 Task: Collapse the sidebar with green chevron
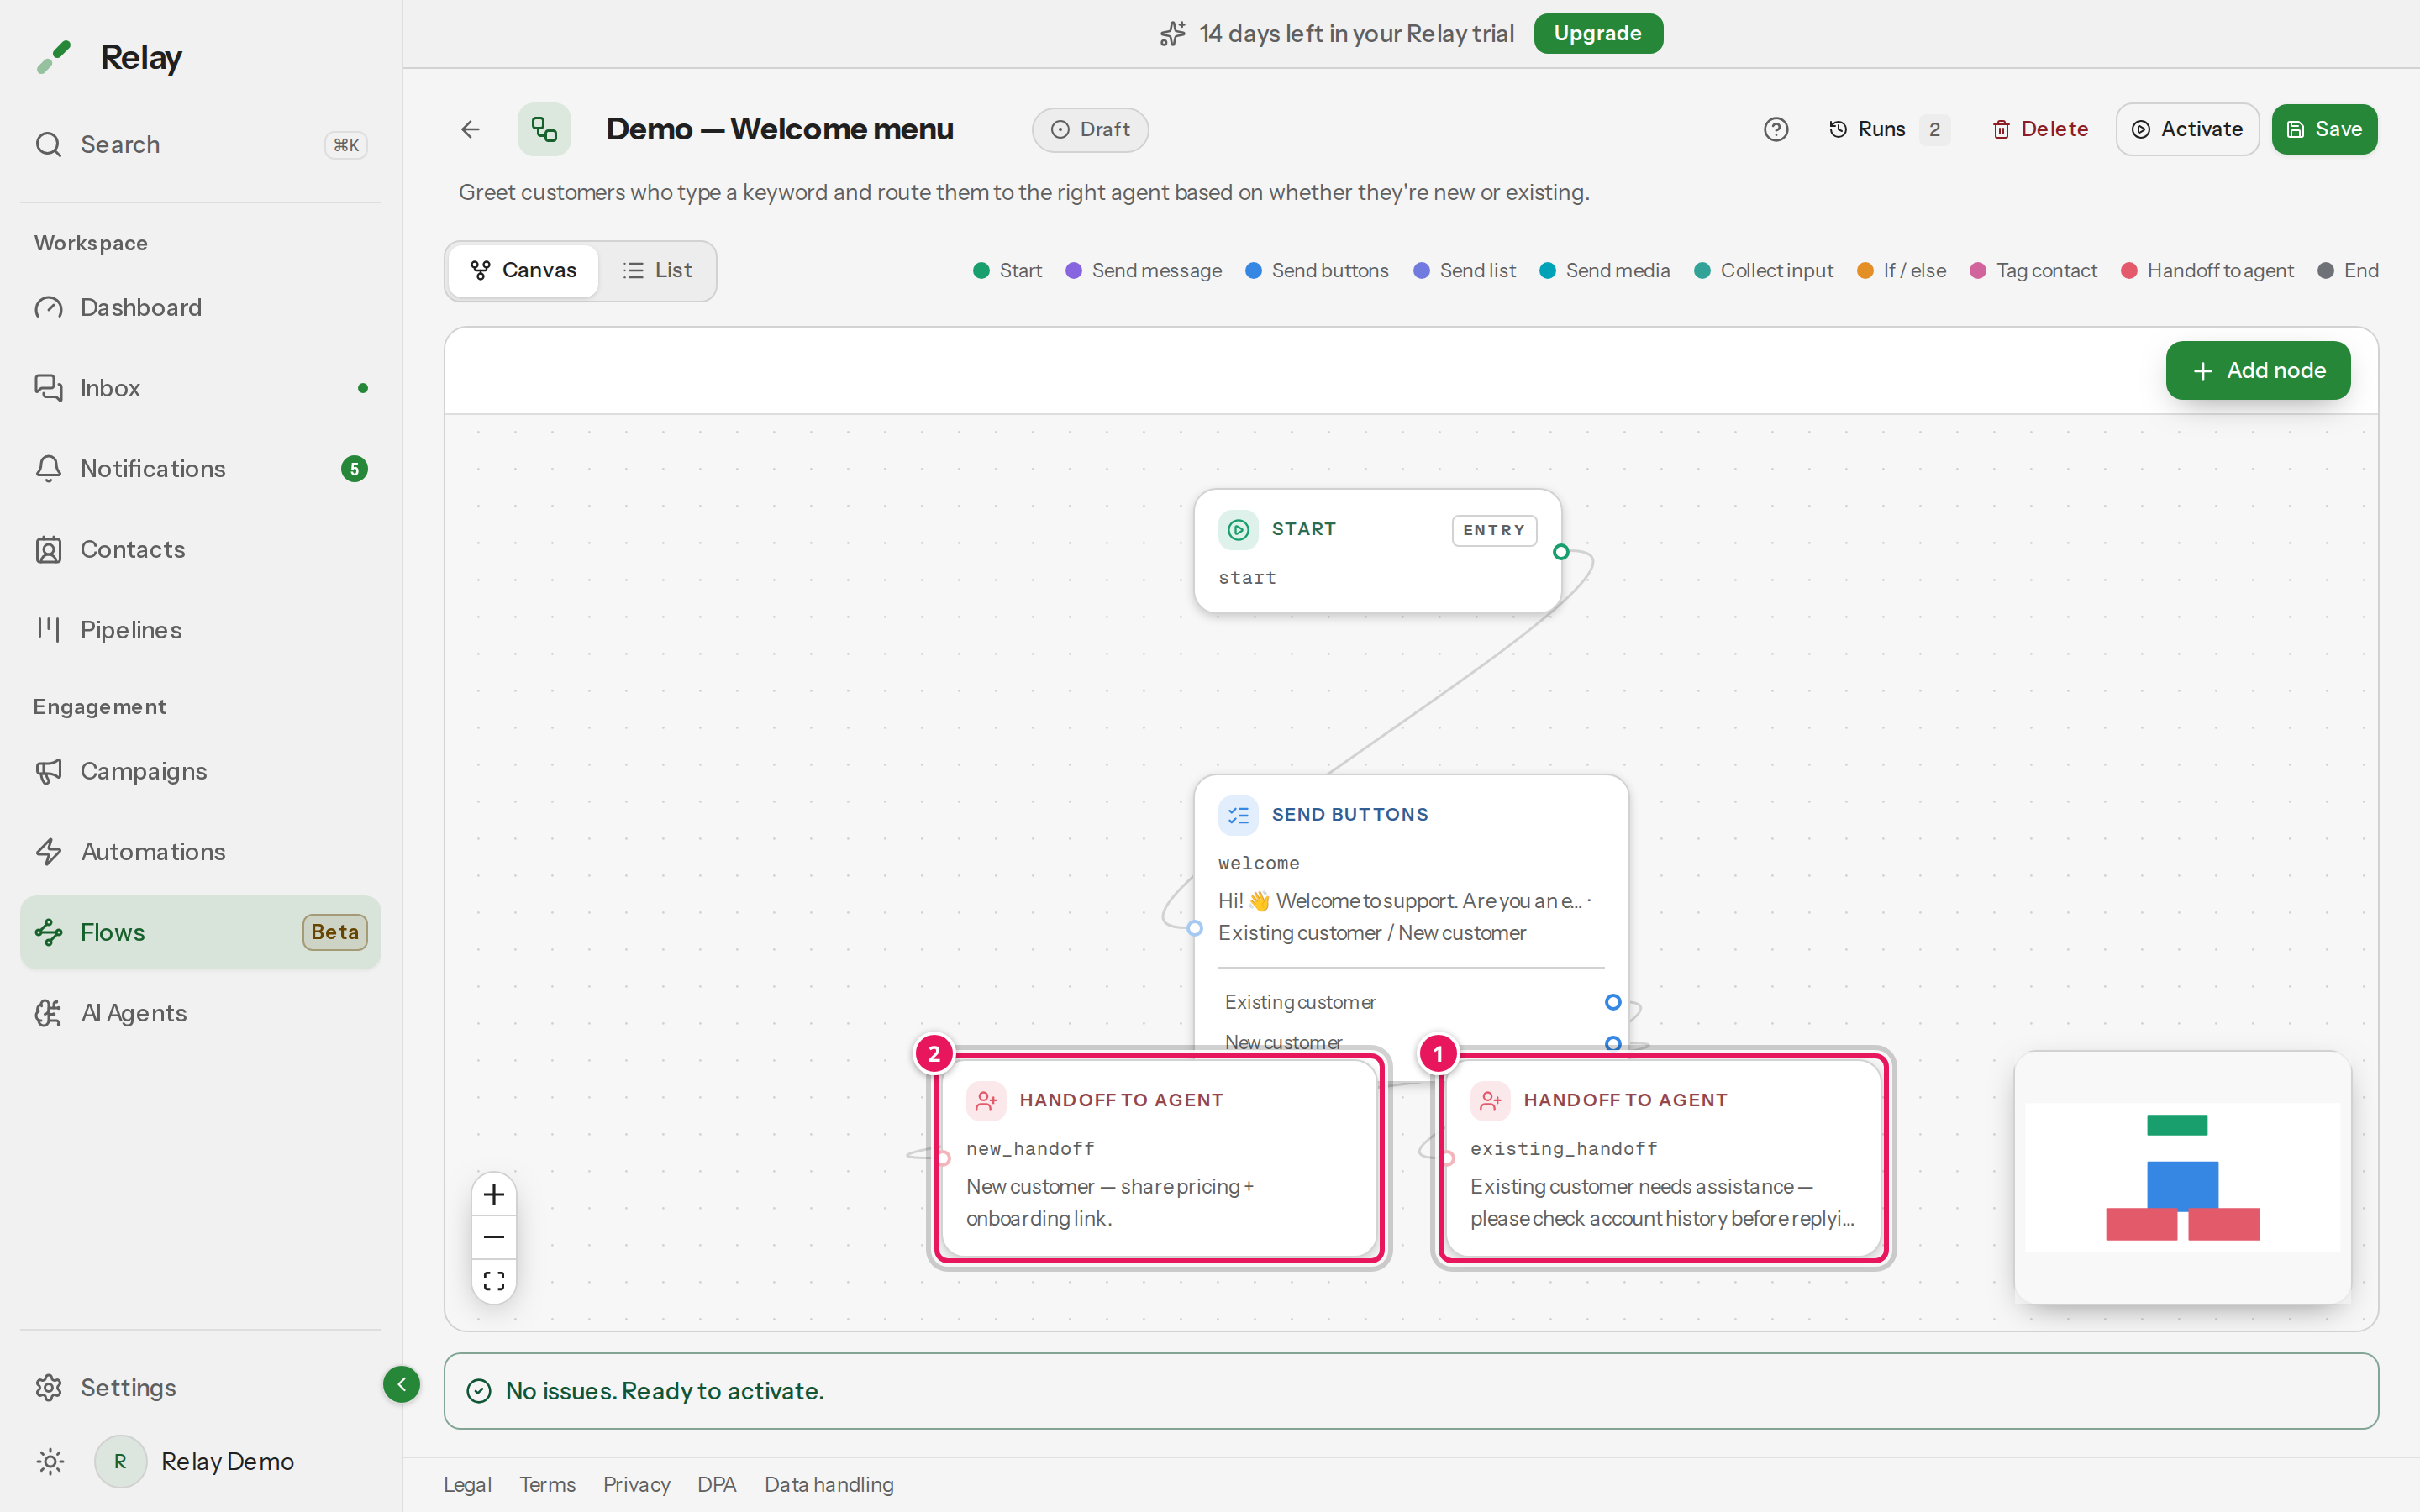click(401, 1384)
